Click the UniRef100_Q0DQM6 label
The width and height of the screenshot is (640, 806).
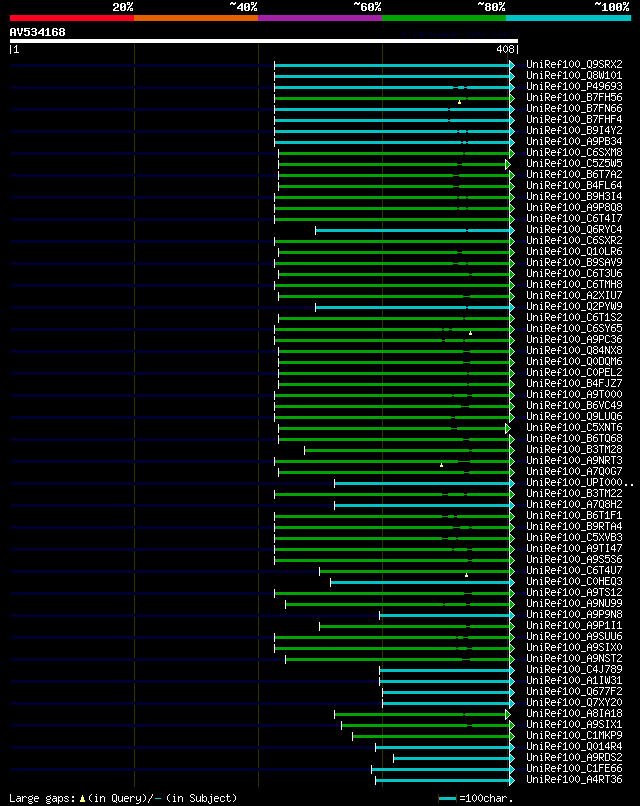(x=574, y=361)
